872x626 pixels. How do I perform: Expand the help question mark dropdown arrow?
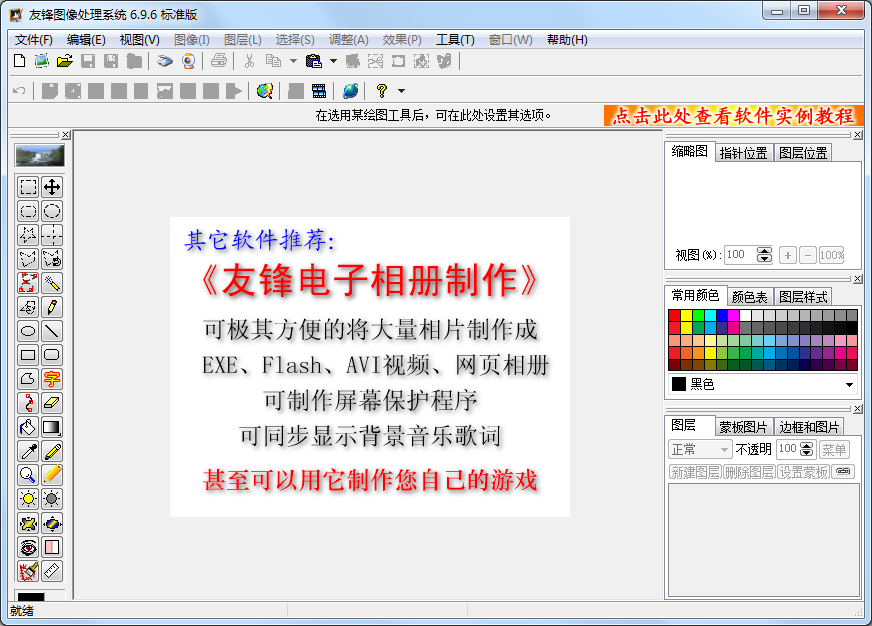click(x=400, y=91)
